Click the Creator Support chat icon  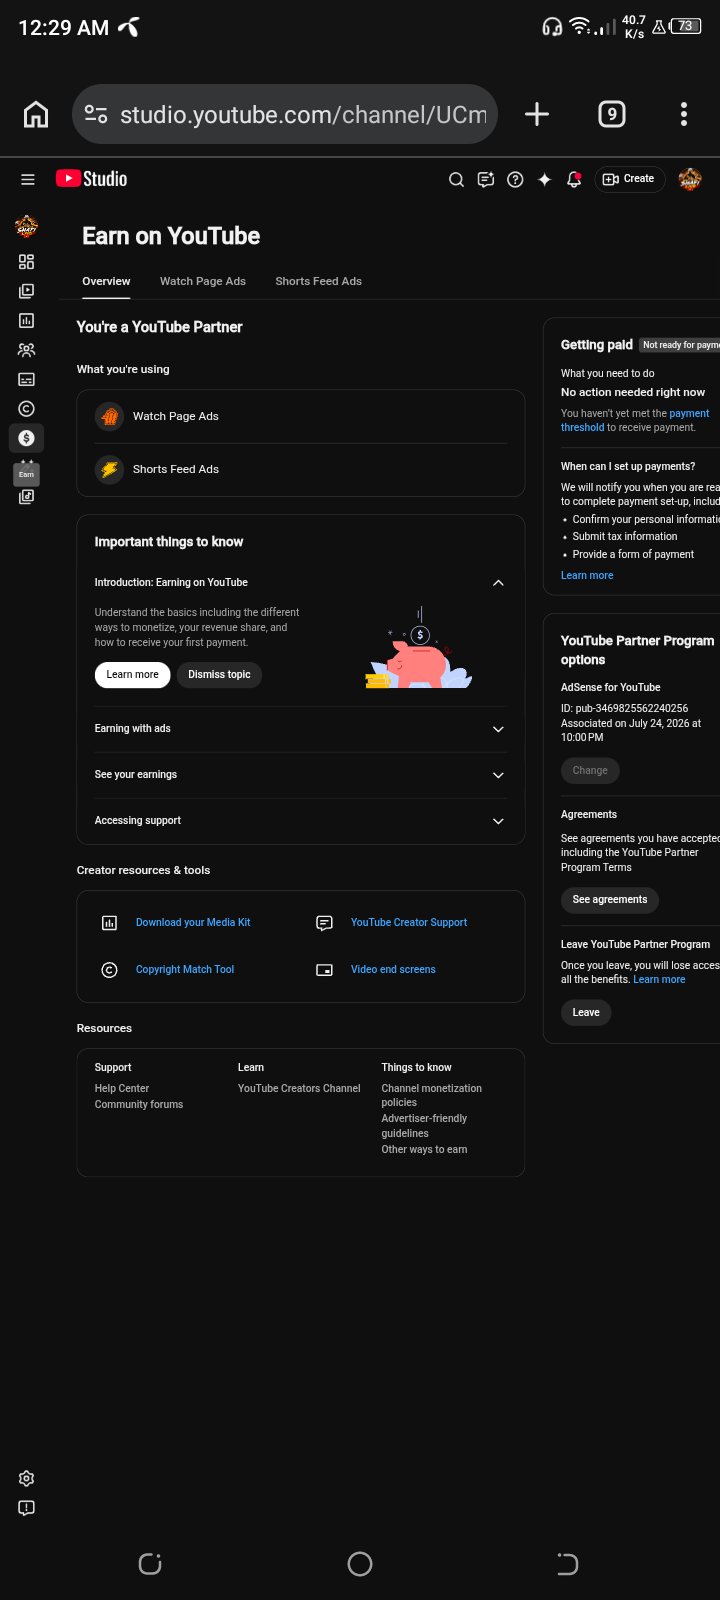(324, 923)
